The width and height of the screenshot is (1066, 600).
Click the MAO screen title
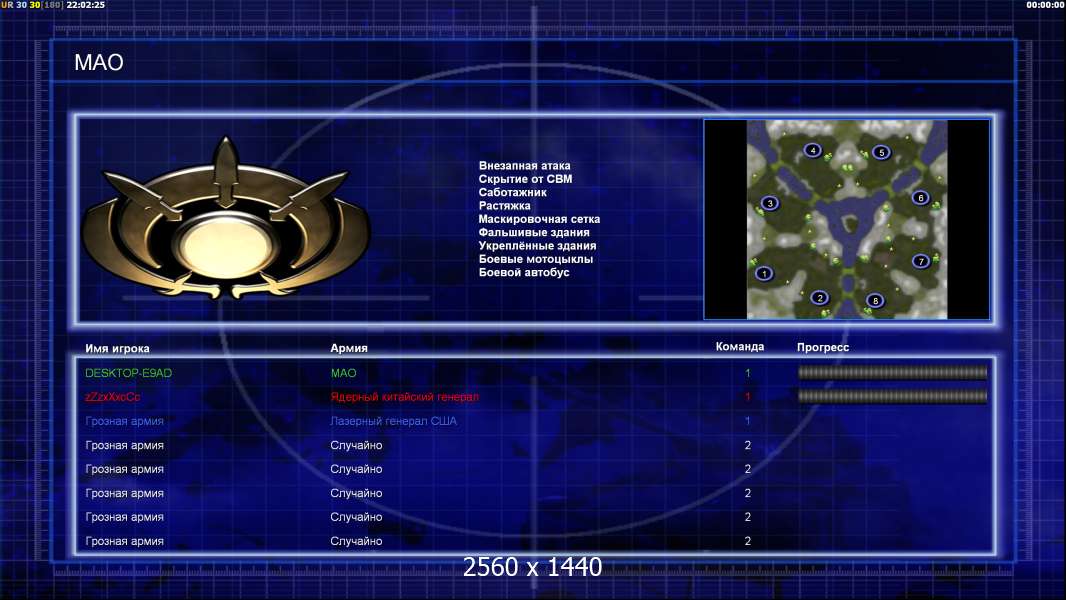[x=99, y=63]
